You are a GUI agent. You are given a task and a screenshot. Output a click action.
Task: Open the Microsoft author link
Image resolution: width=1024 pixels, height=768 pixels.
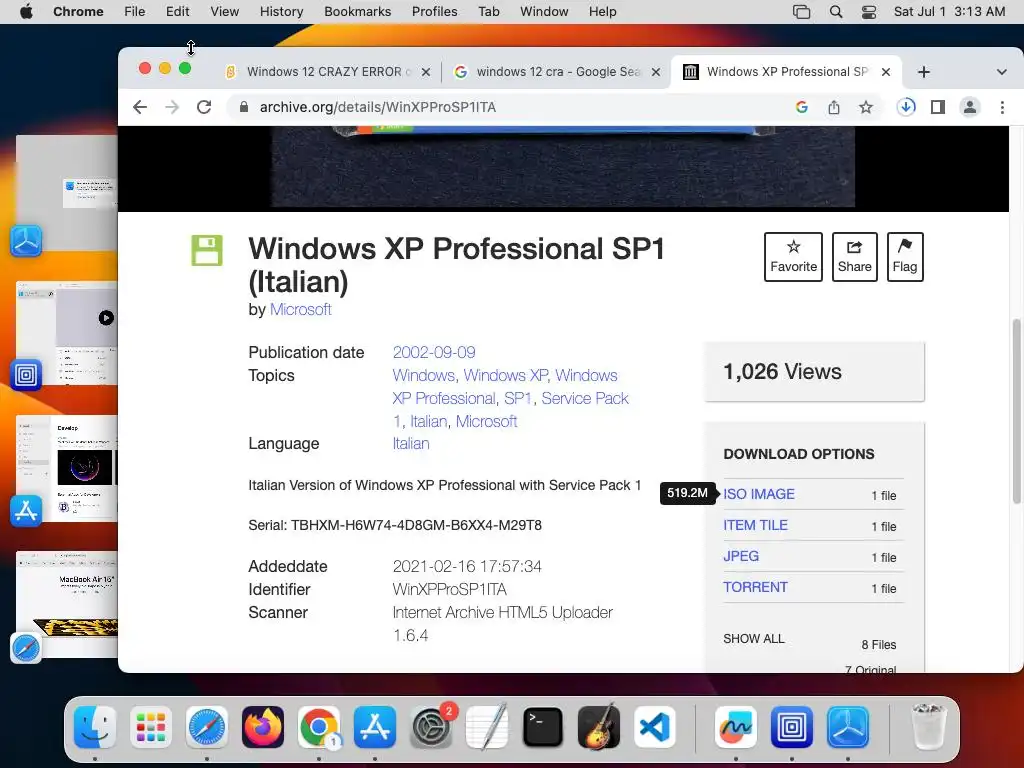pyautogui.click(x=300, y=310)
